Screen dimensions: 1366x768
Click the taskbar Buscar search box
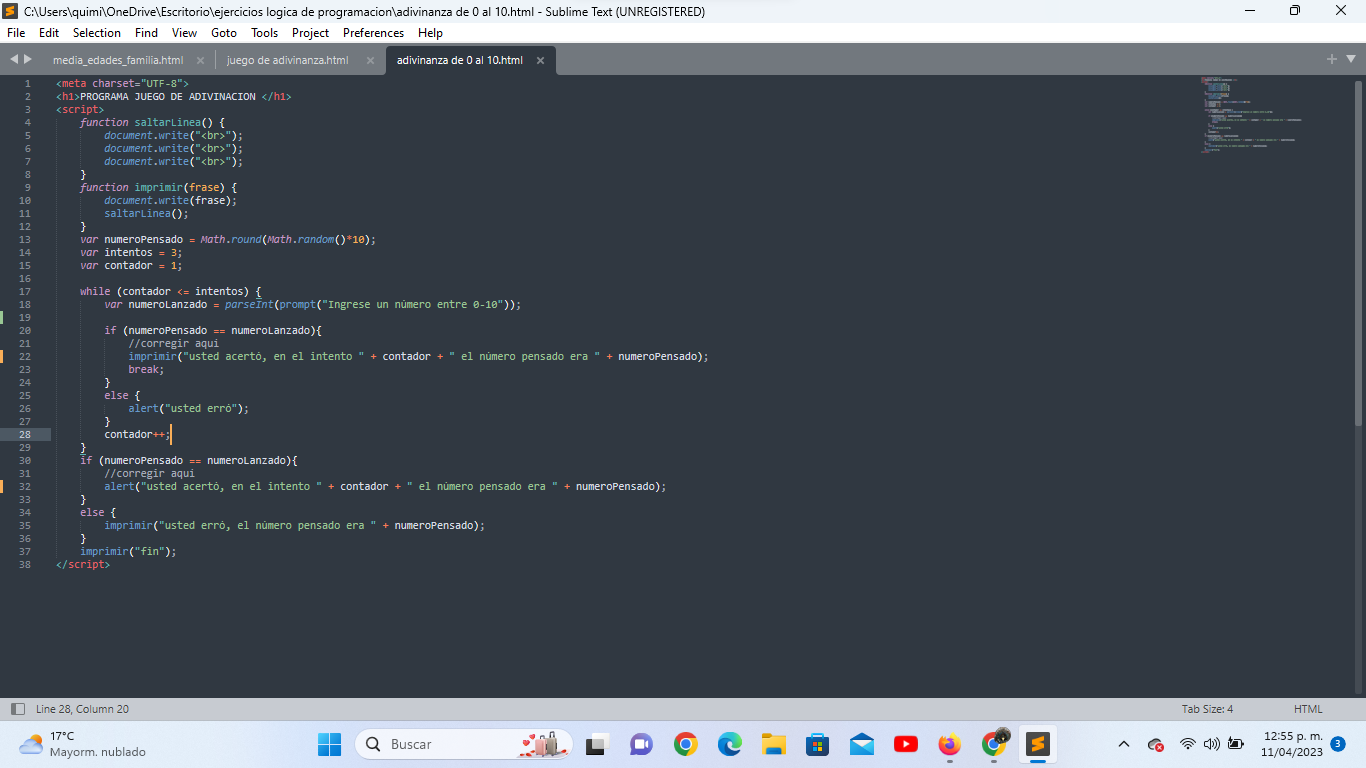[464, 744]
